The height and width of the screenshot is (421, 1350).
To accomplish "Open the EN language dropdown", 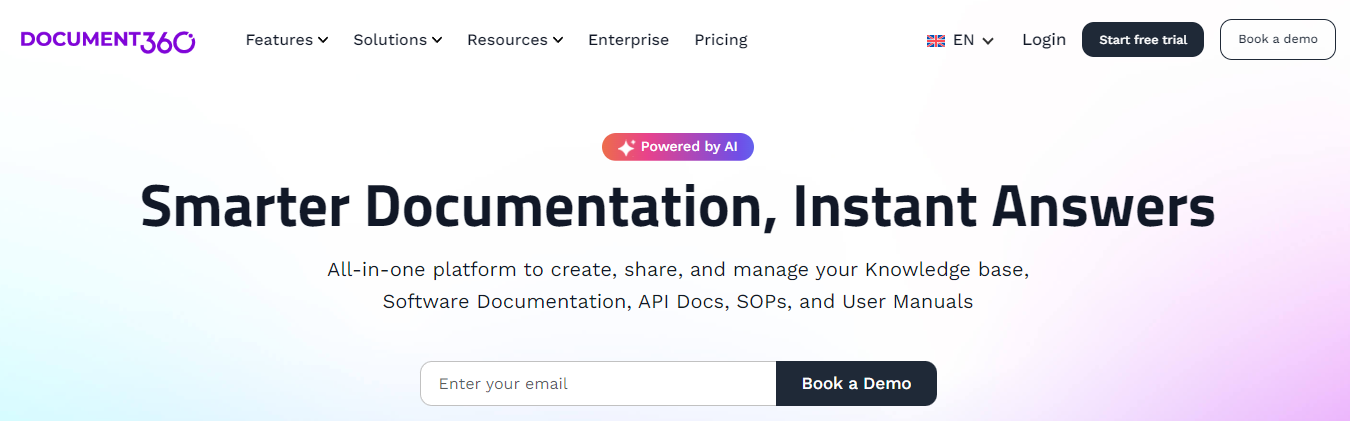I will click(x=961, y=40).
